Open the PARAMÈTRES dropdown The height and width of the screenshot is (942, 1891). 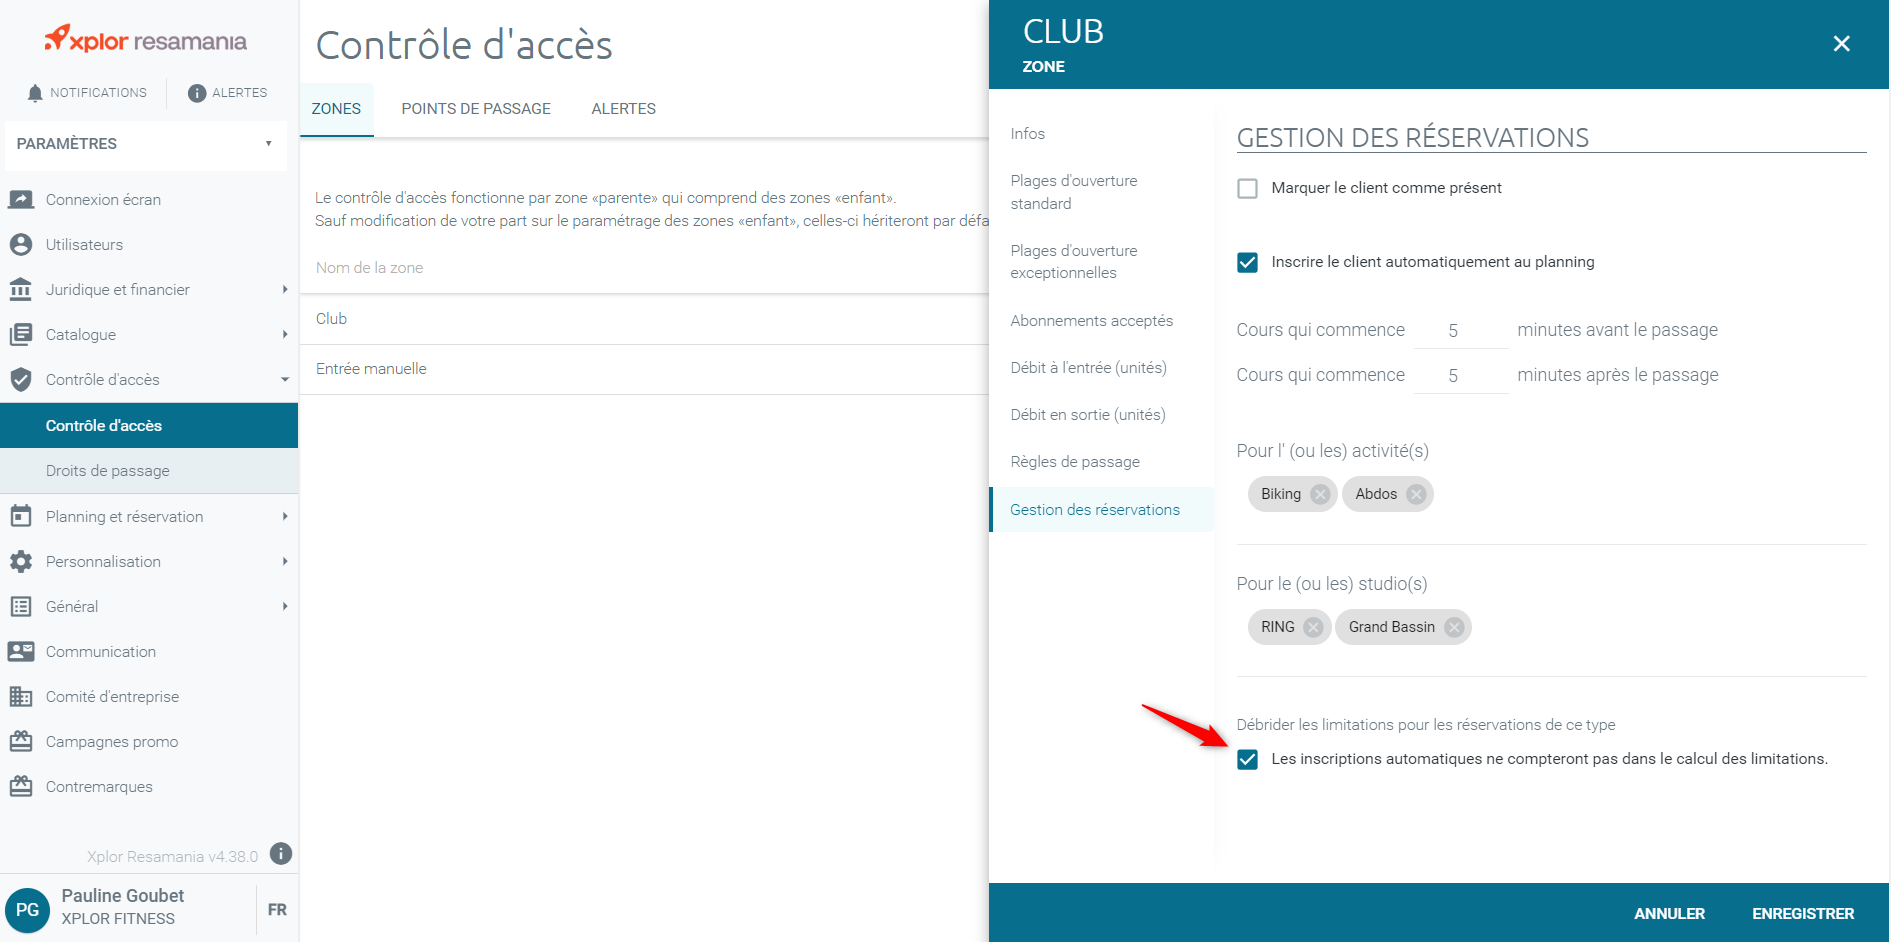[145, 144]
